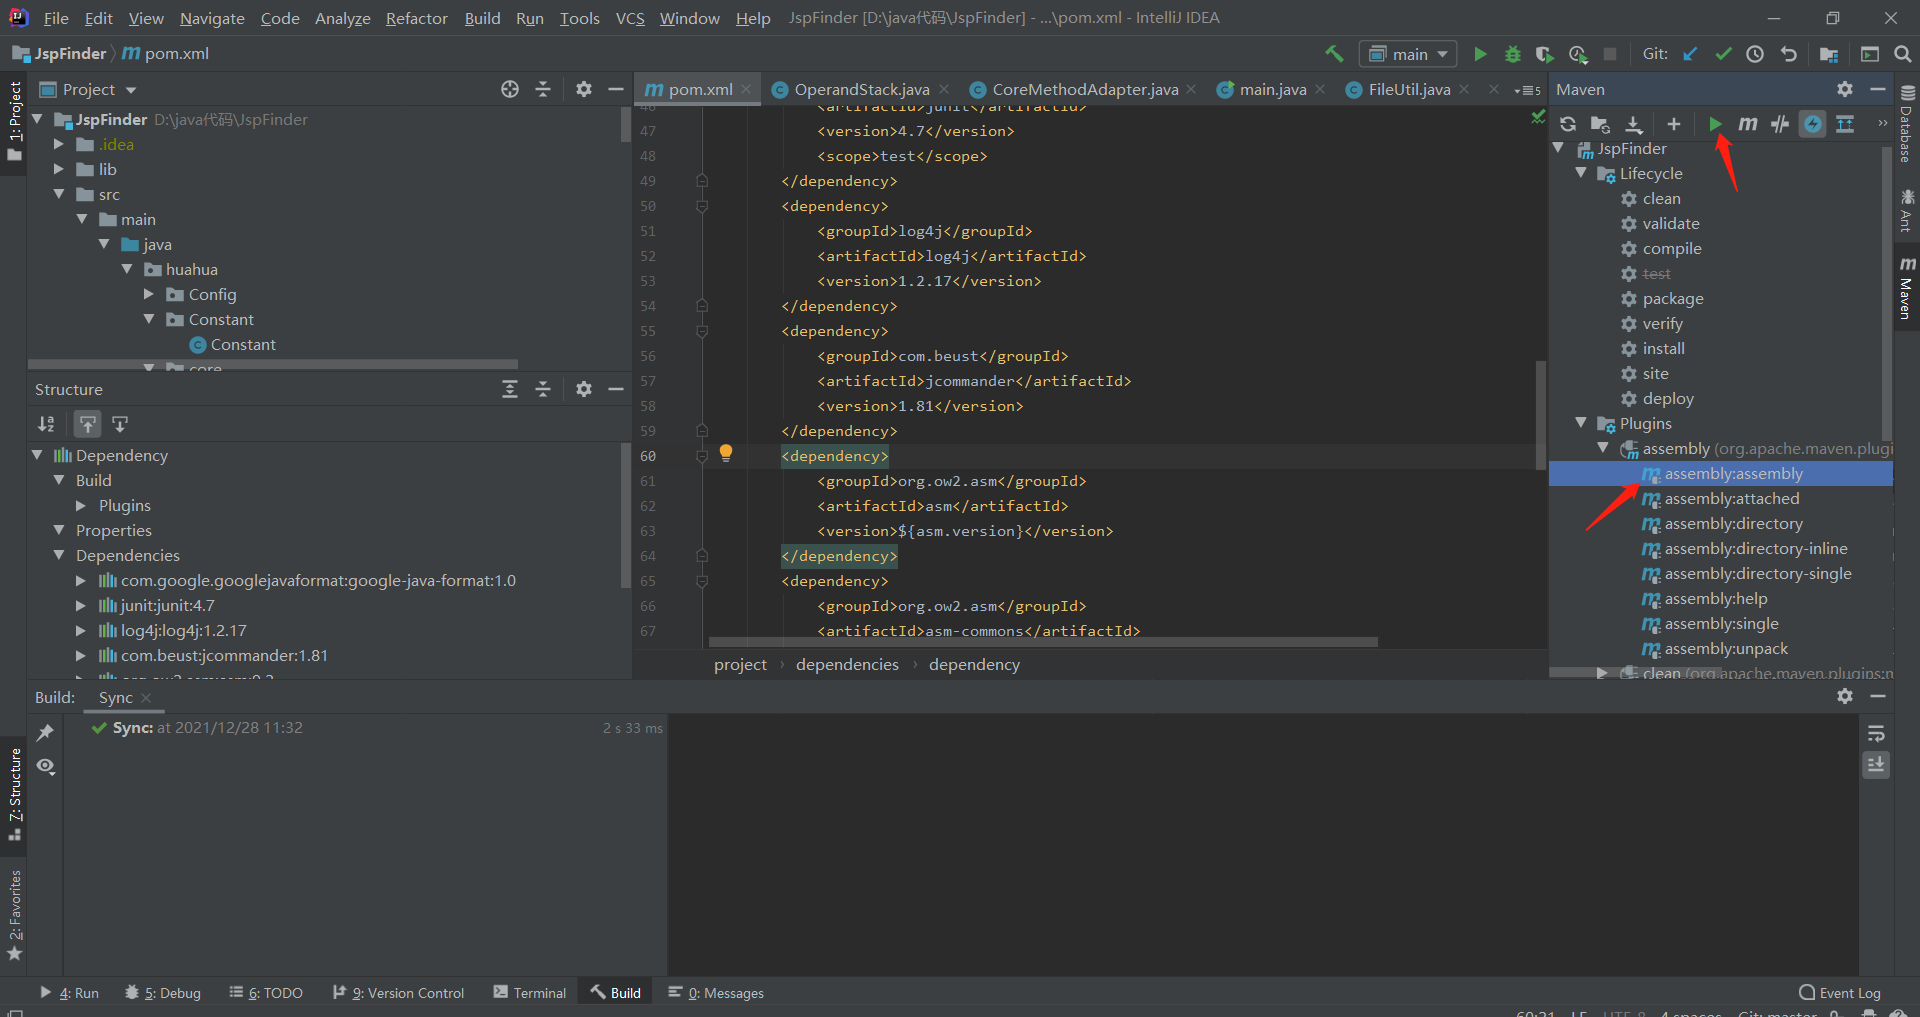Click the Build Project hammer icon
The image size is (1920, 1017).
pyautogui.click(x=1334, y=54)
